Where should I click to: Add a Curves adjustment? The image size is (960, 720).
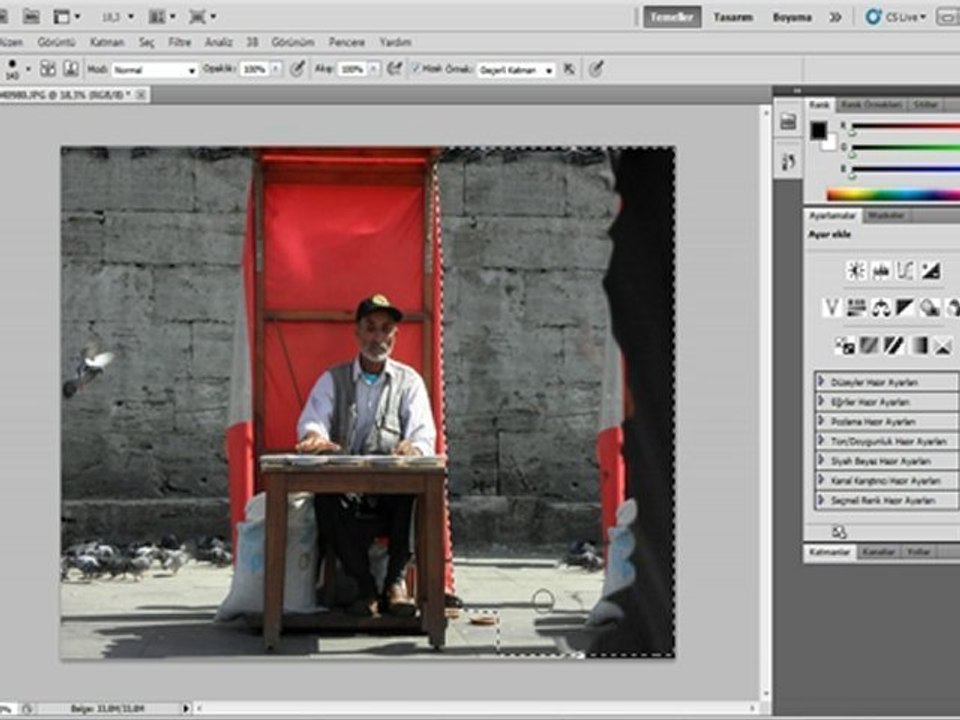(906, 270)
